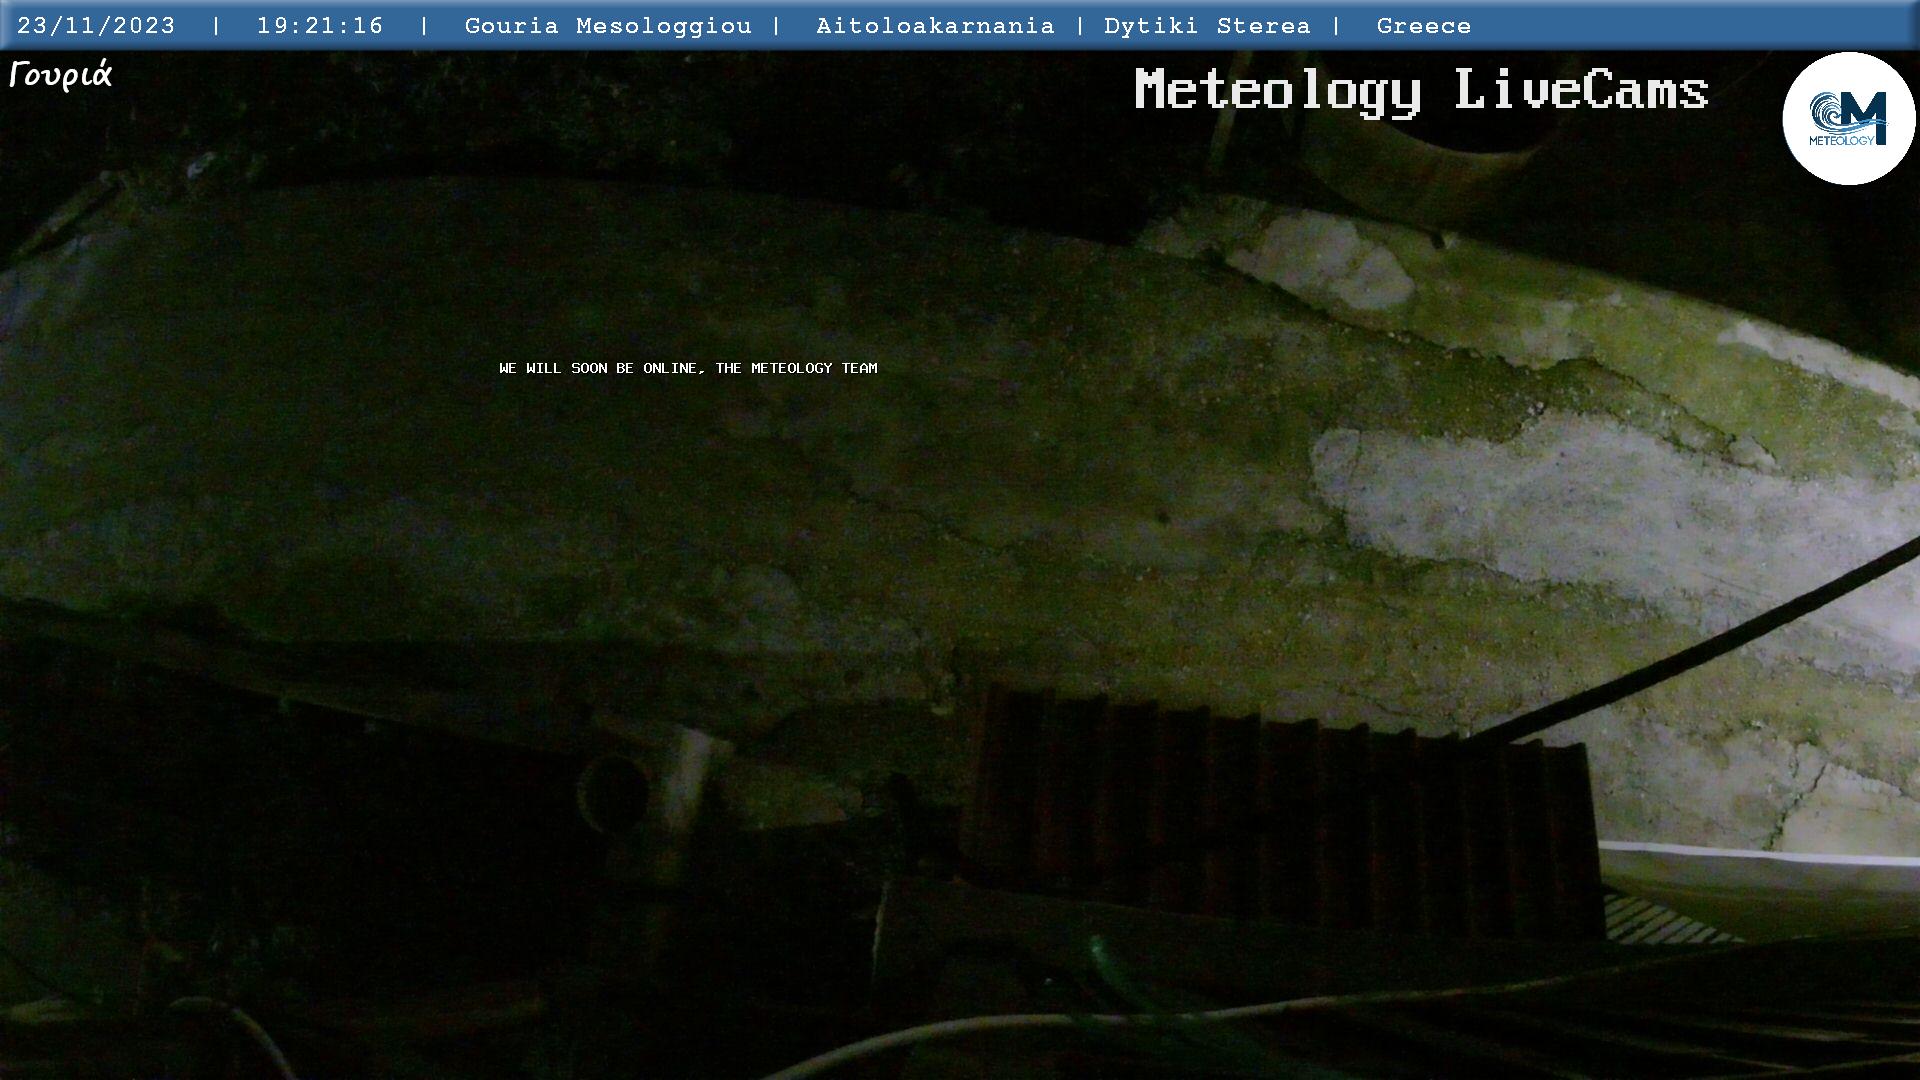Click the Greek Γουριά camera name
The height and width of the screenshot is (1080, 1920).
pos(61,75)
